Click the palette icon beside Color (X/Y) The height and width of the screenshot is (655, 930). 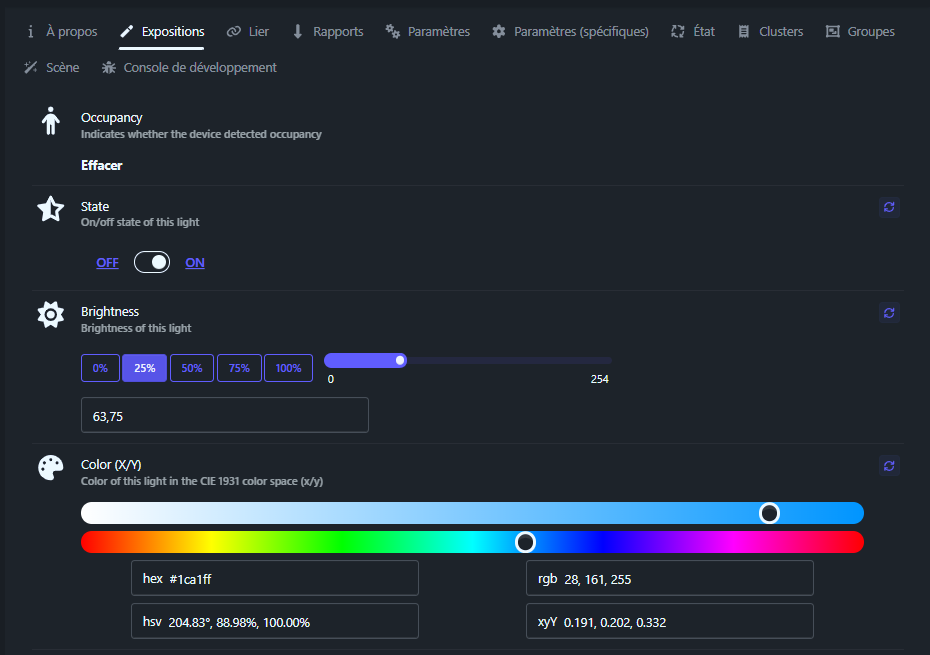tap(50, 466)
